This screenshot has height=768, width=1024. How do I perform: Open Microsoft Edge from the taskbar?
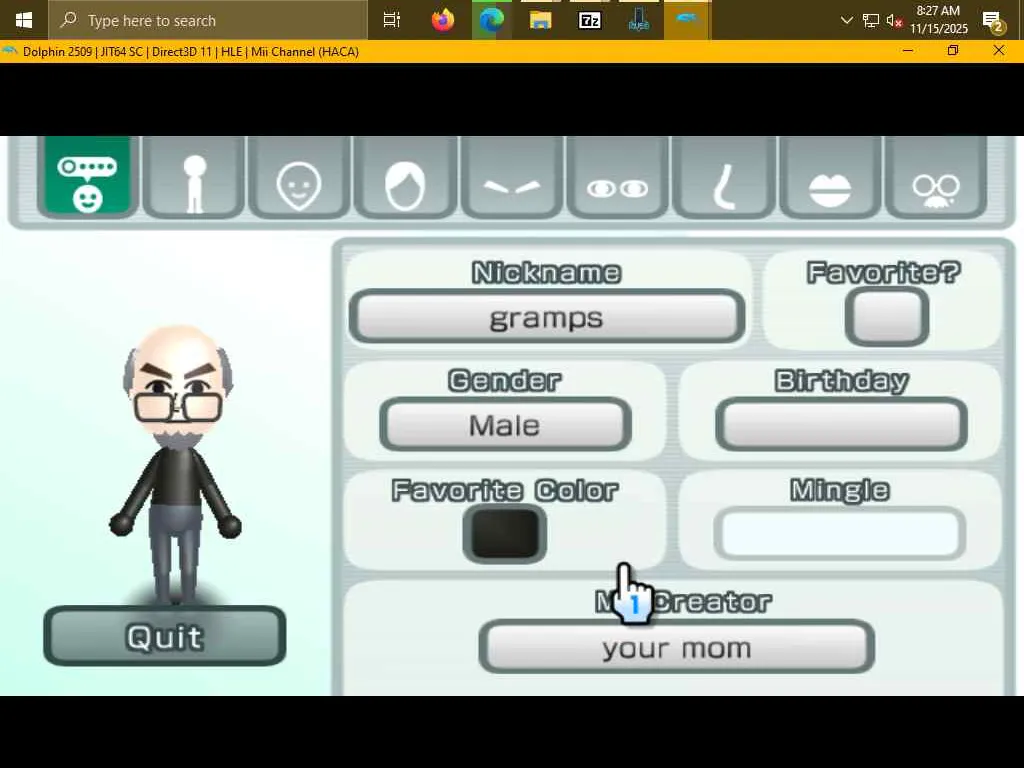pyautogui.click(x=492, y=20)
